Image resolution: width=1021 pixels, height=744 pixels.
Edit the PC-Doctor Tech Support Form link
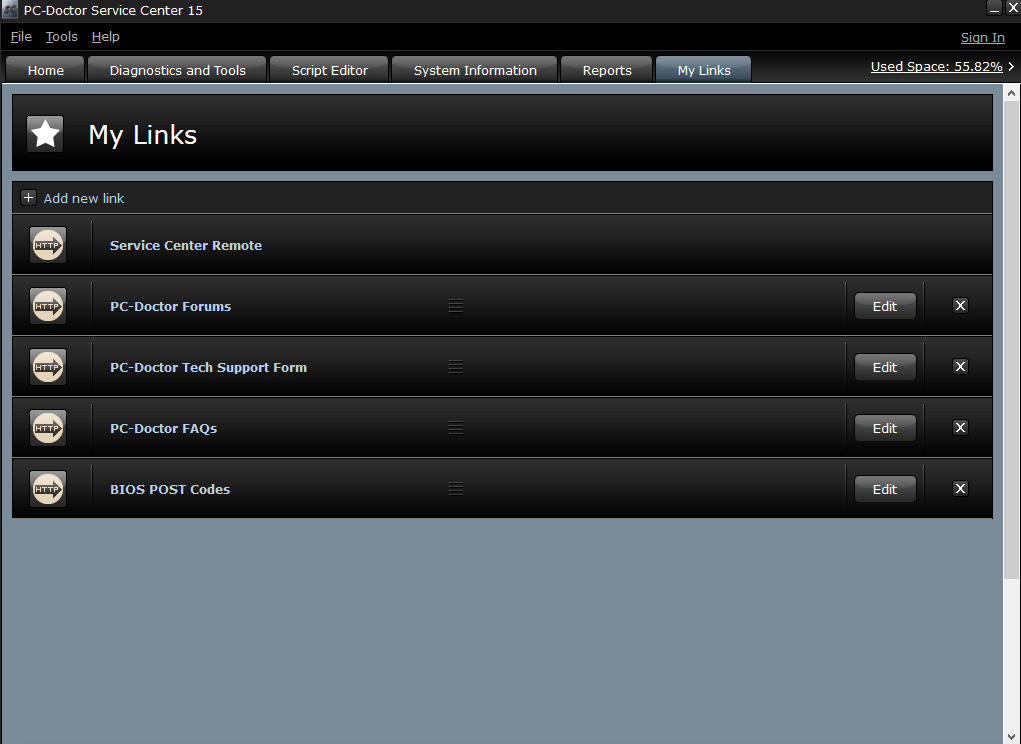point(885,367)
